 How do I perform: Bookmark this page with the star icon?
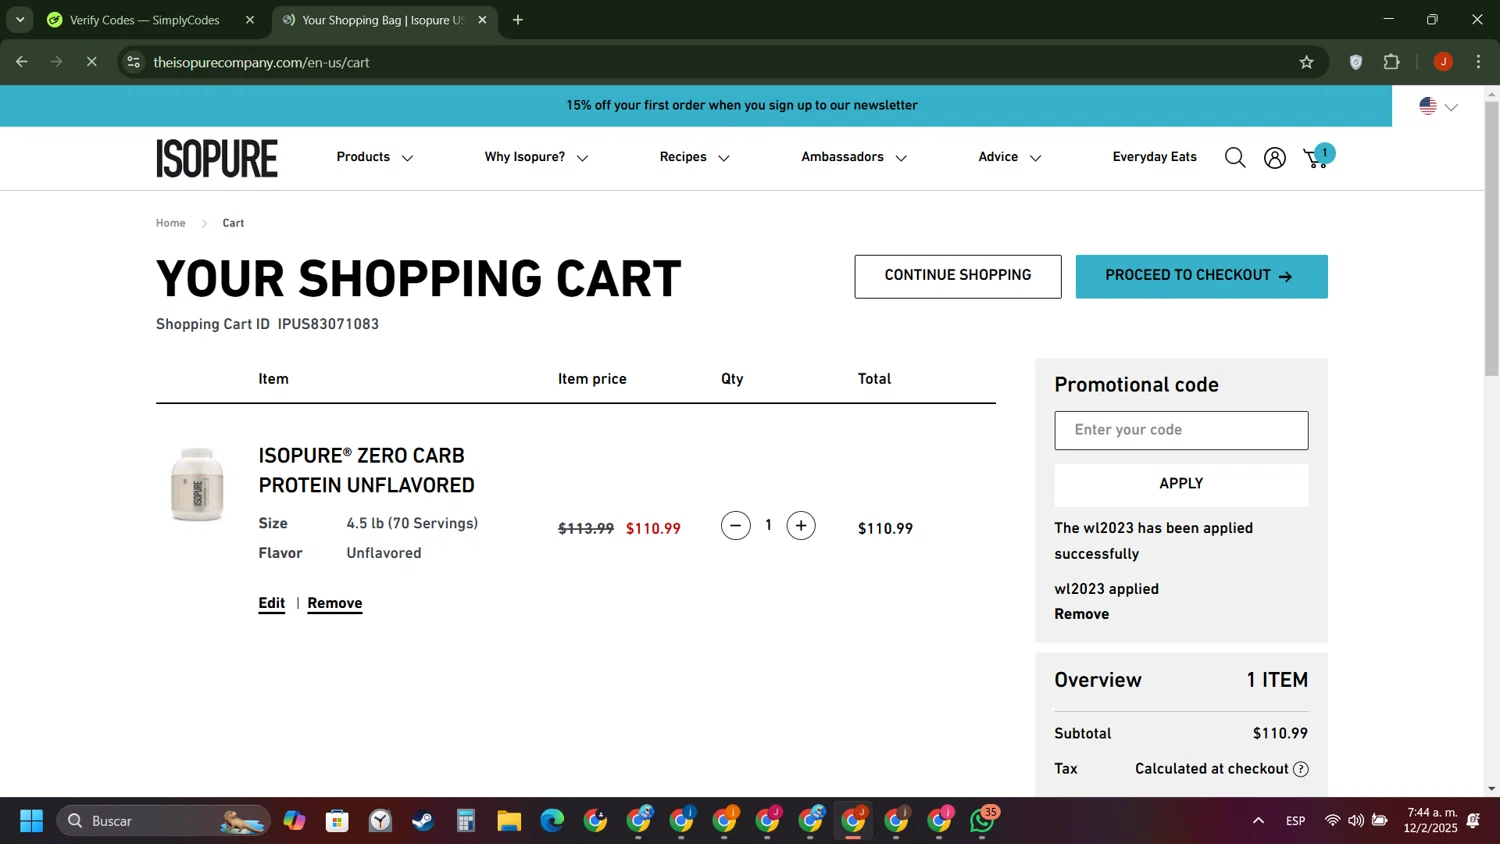pos(1306,62)
